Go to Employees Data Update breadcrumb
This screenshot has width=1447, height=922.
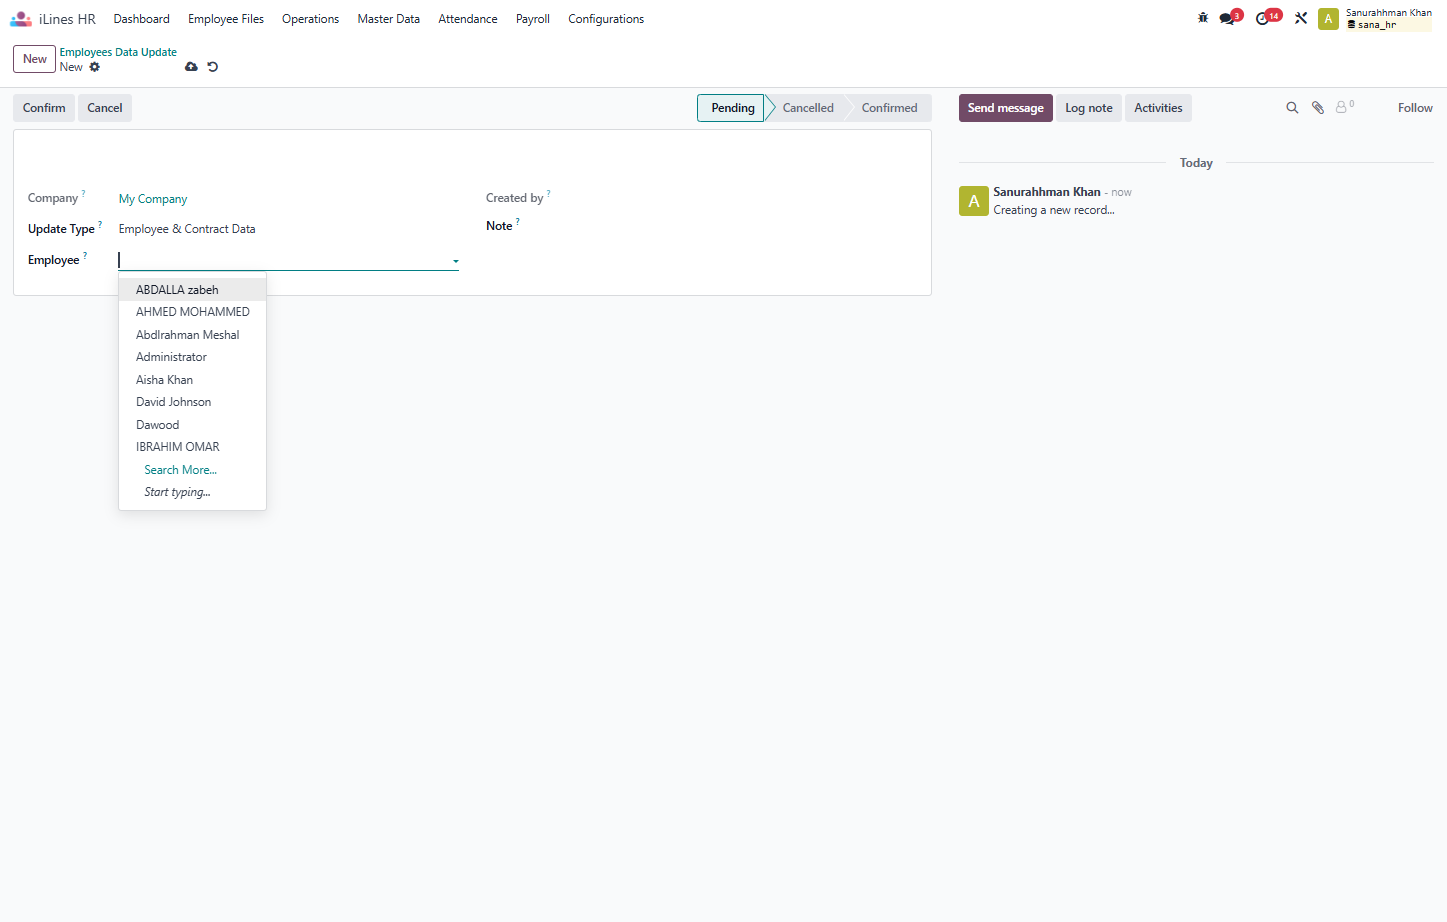tap(118, 52)
